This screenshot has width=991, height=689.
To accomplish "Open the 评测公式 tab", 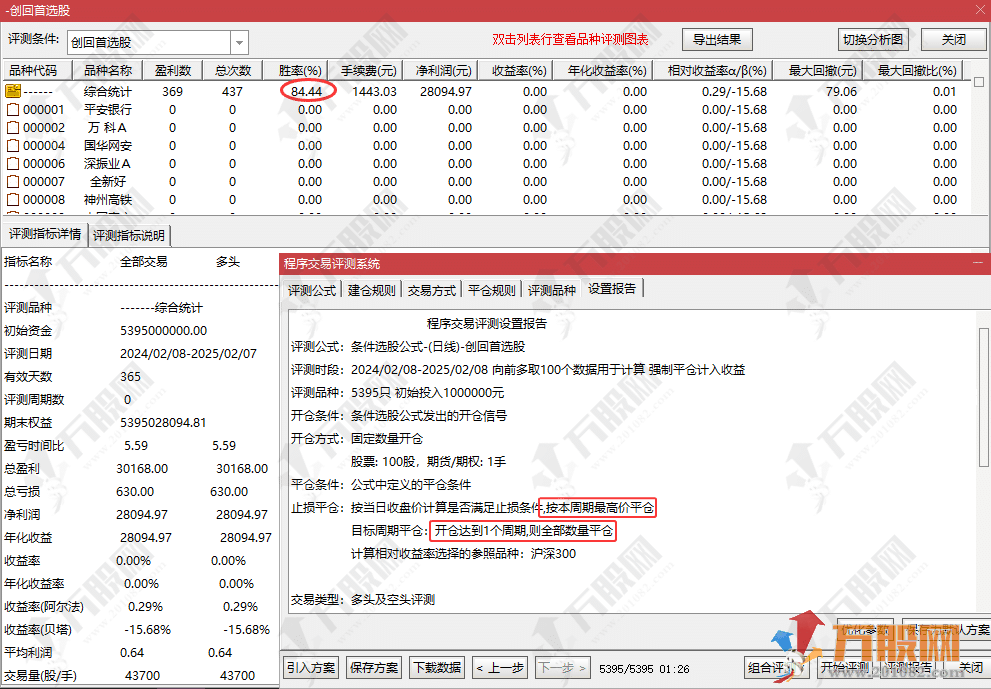I will point(312,290).
